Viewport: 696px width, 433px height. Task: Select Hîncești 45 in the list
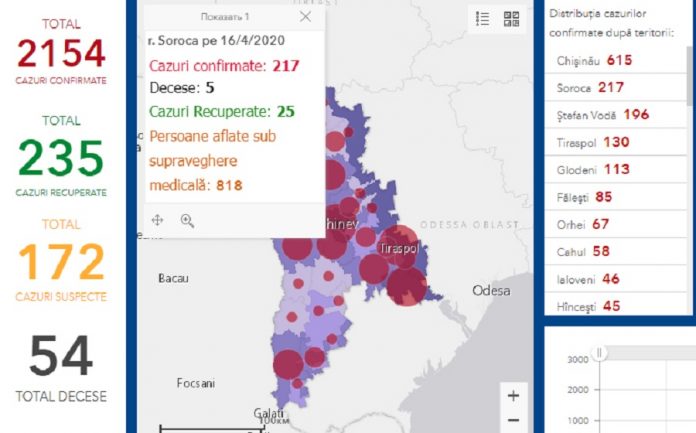(589, 305)
